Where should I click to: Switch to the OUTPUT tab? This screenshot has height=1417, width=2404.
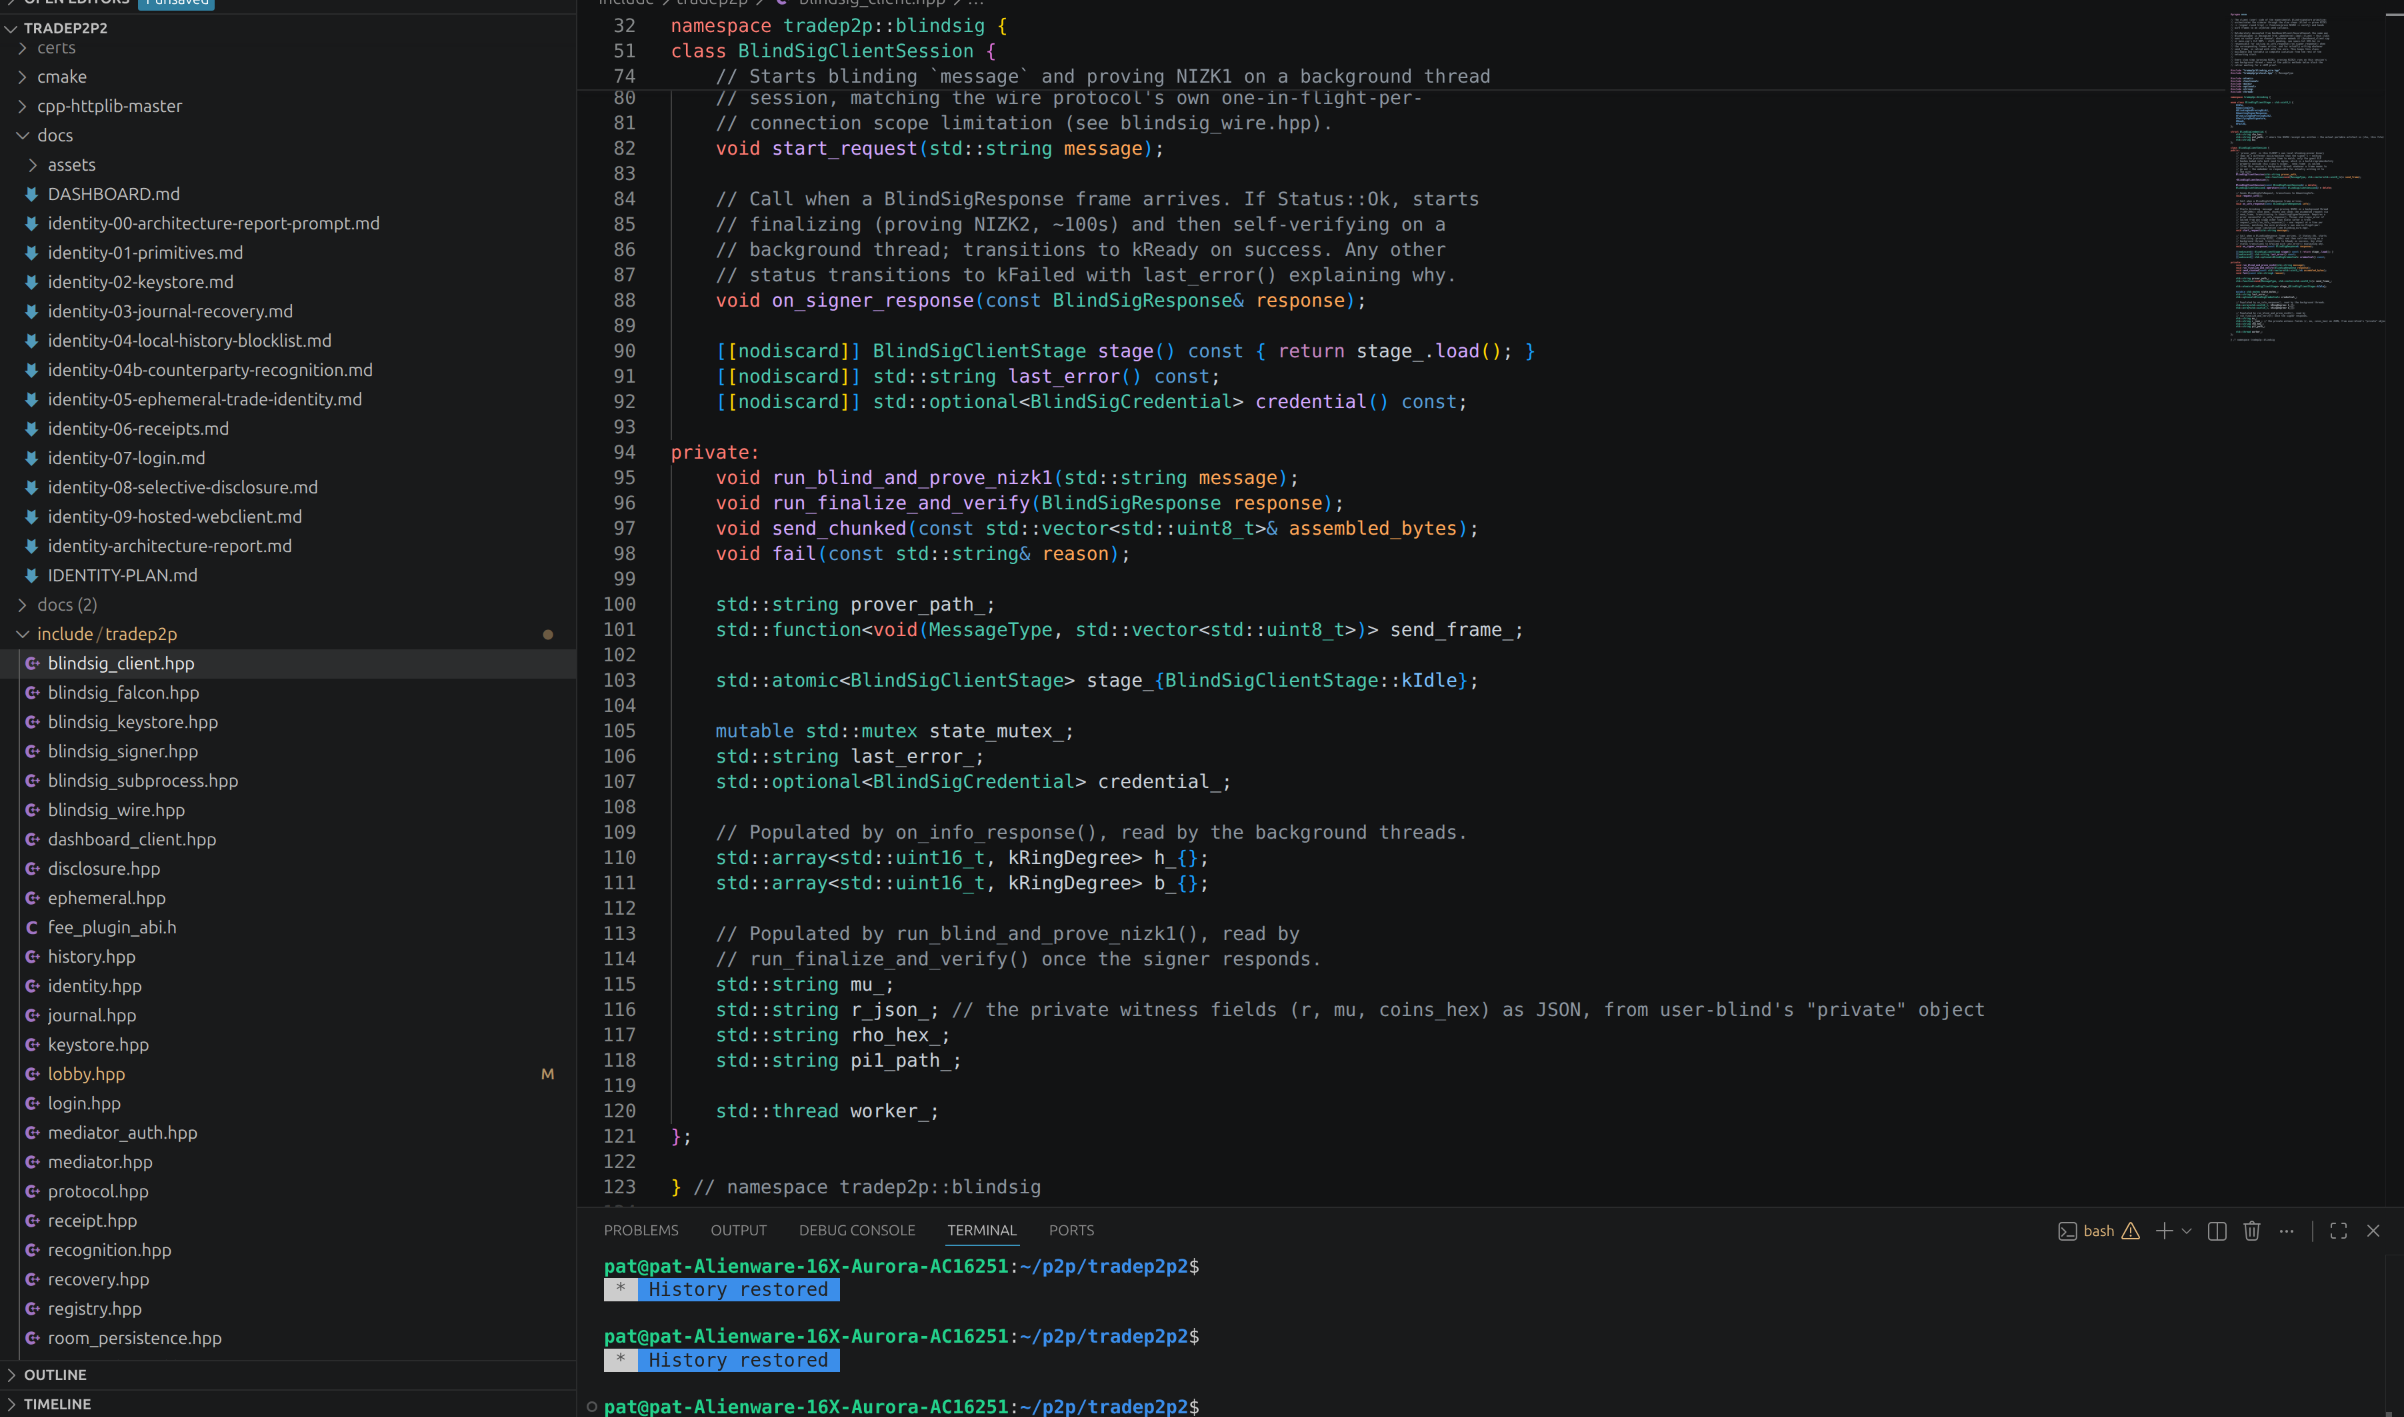(739, 1230)
